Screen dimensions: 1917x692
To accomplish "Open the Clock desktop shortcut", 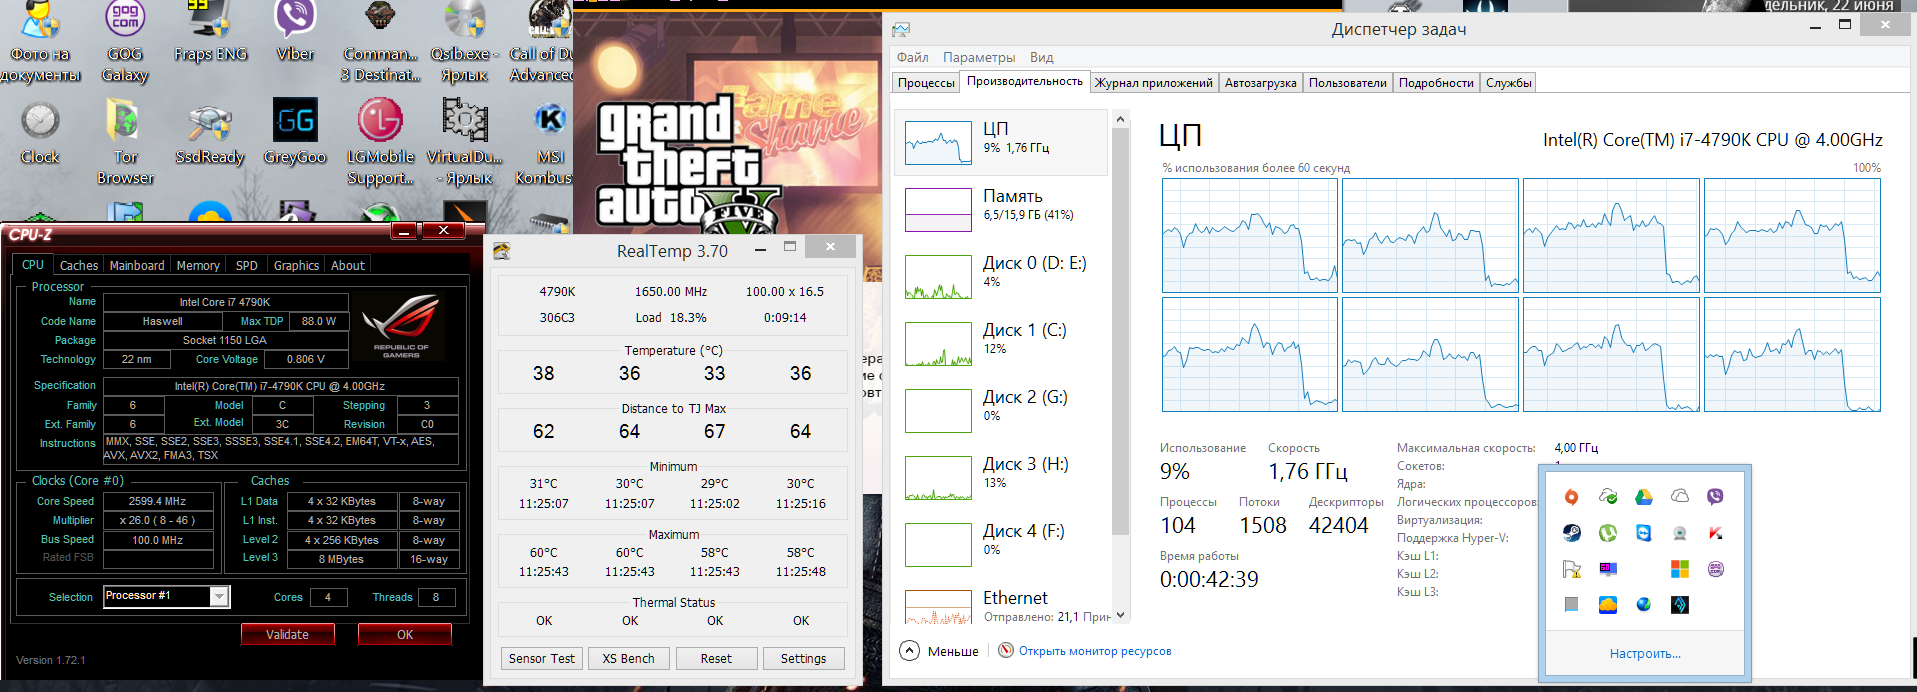I will pos(40,133).
